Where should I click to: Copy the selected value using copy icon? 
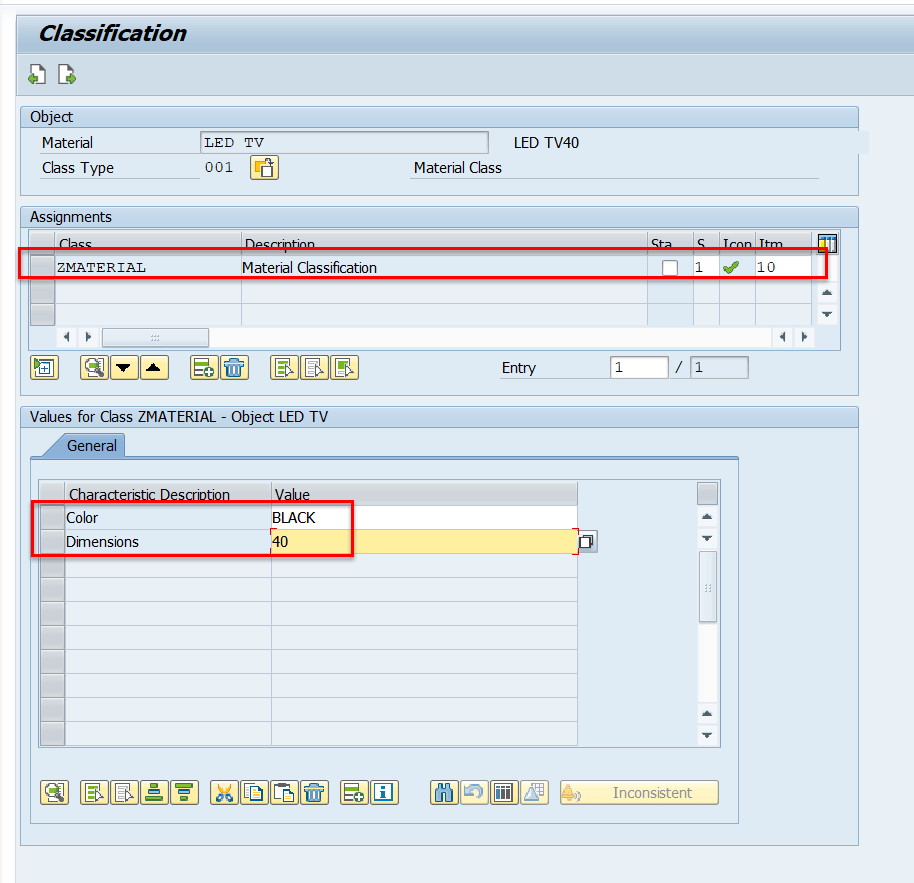coord(254,792)
